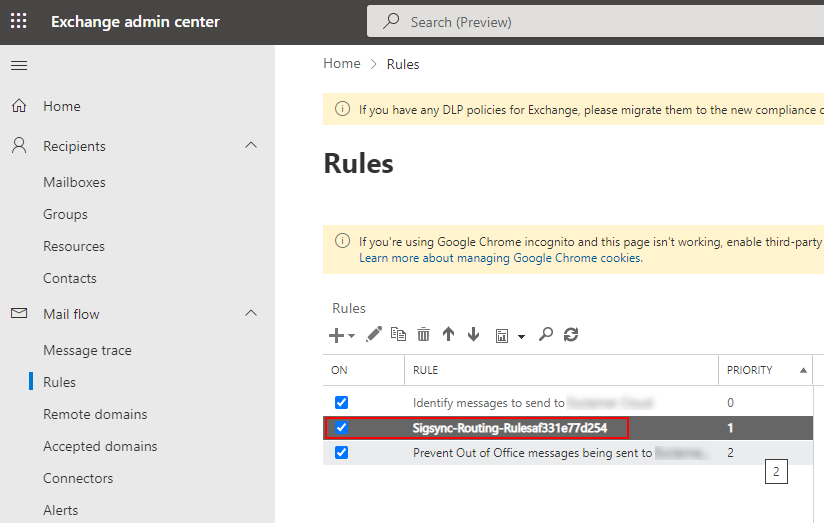824x523 pixels.
Task: Toggle the Sigsync-Routing-Rules checkbox
Action: 341,428
